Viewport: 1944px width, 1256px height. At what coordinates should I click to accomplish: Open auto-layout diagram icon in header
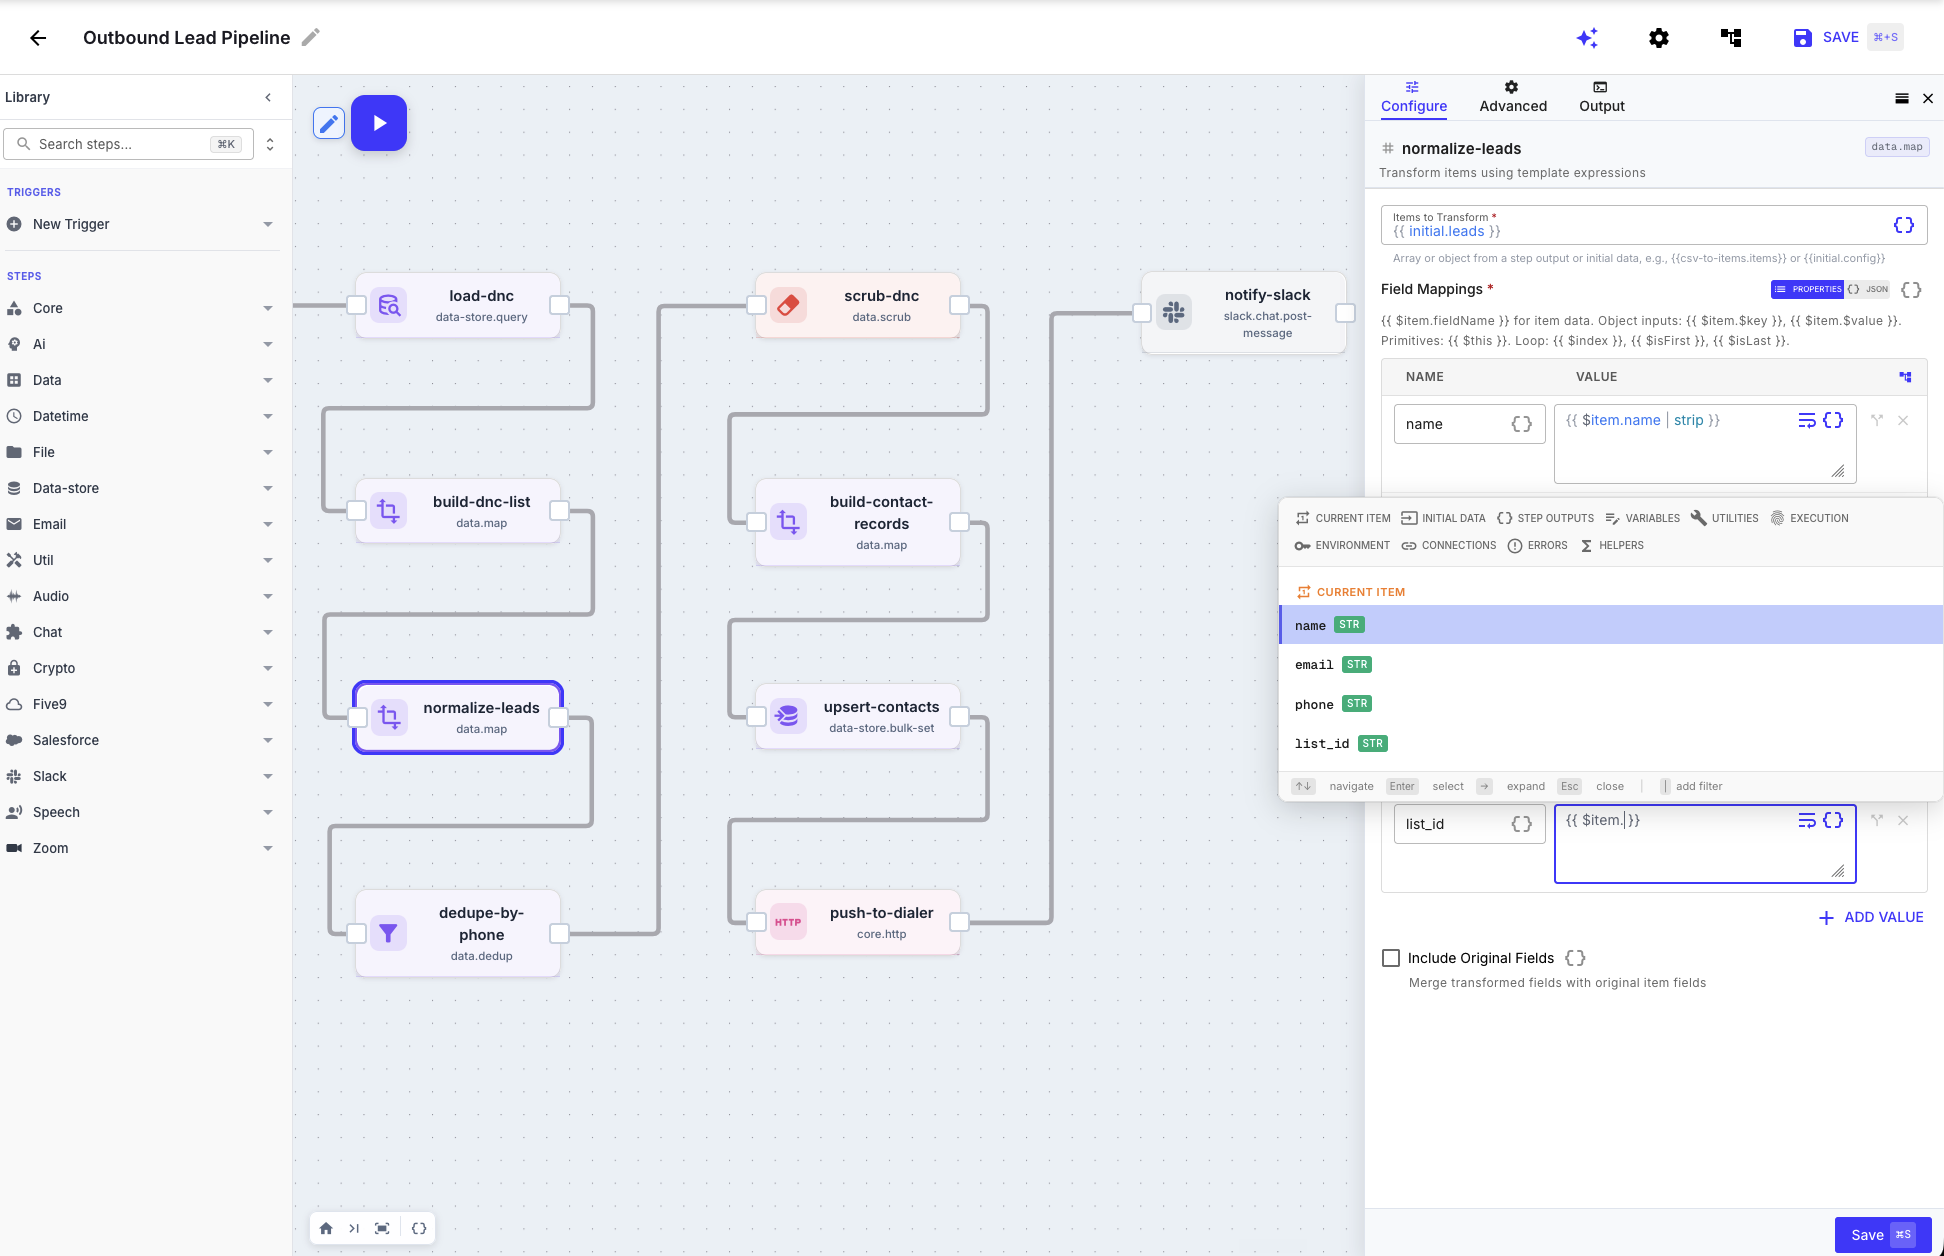point(1731,38)
